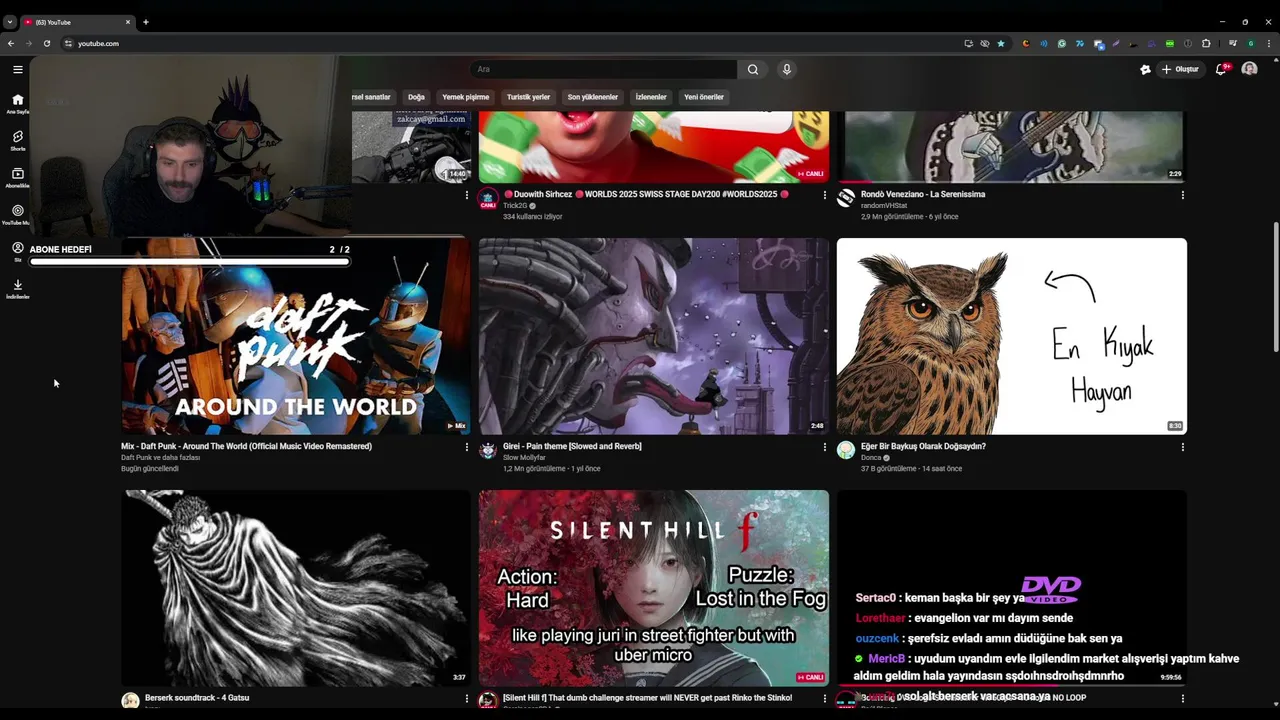Open the Chrome media controls icon
This screenshot has height=720, width=1280.
tap(1233, 43)
